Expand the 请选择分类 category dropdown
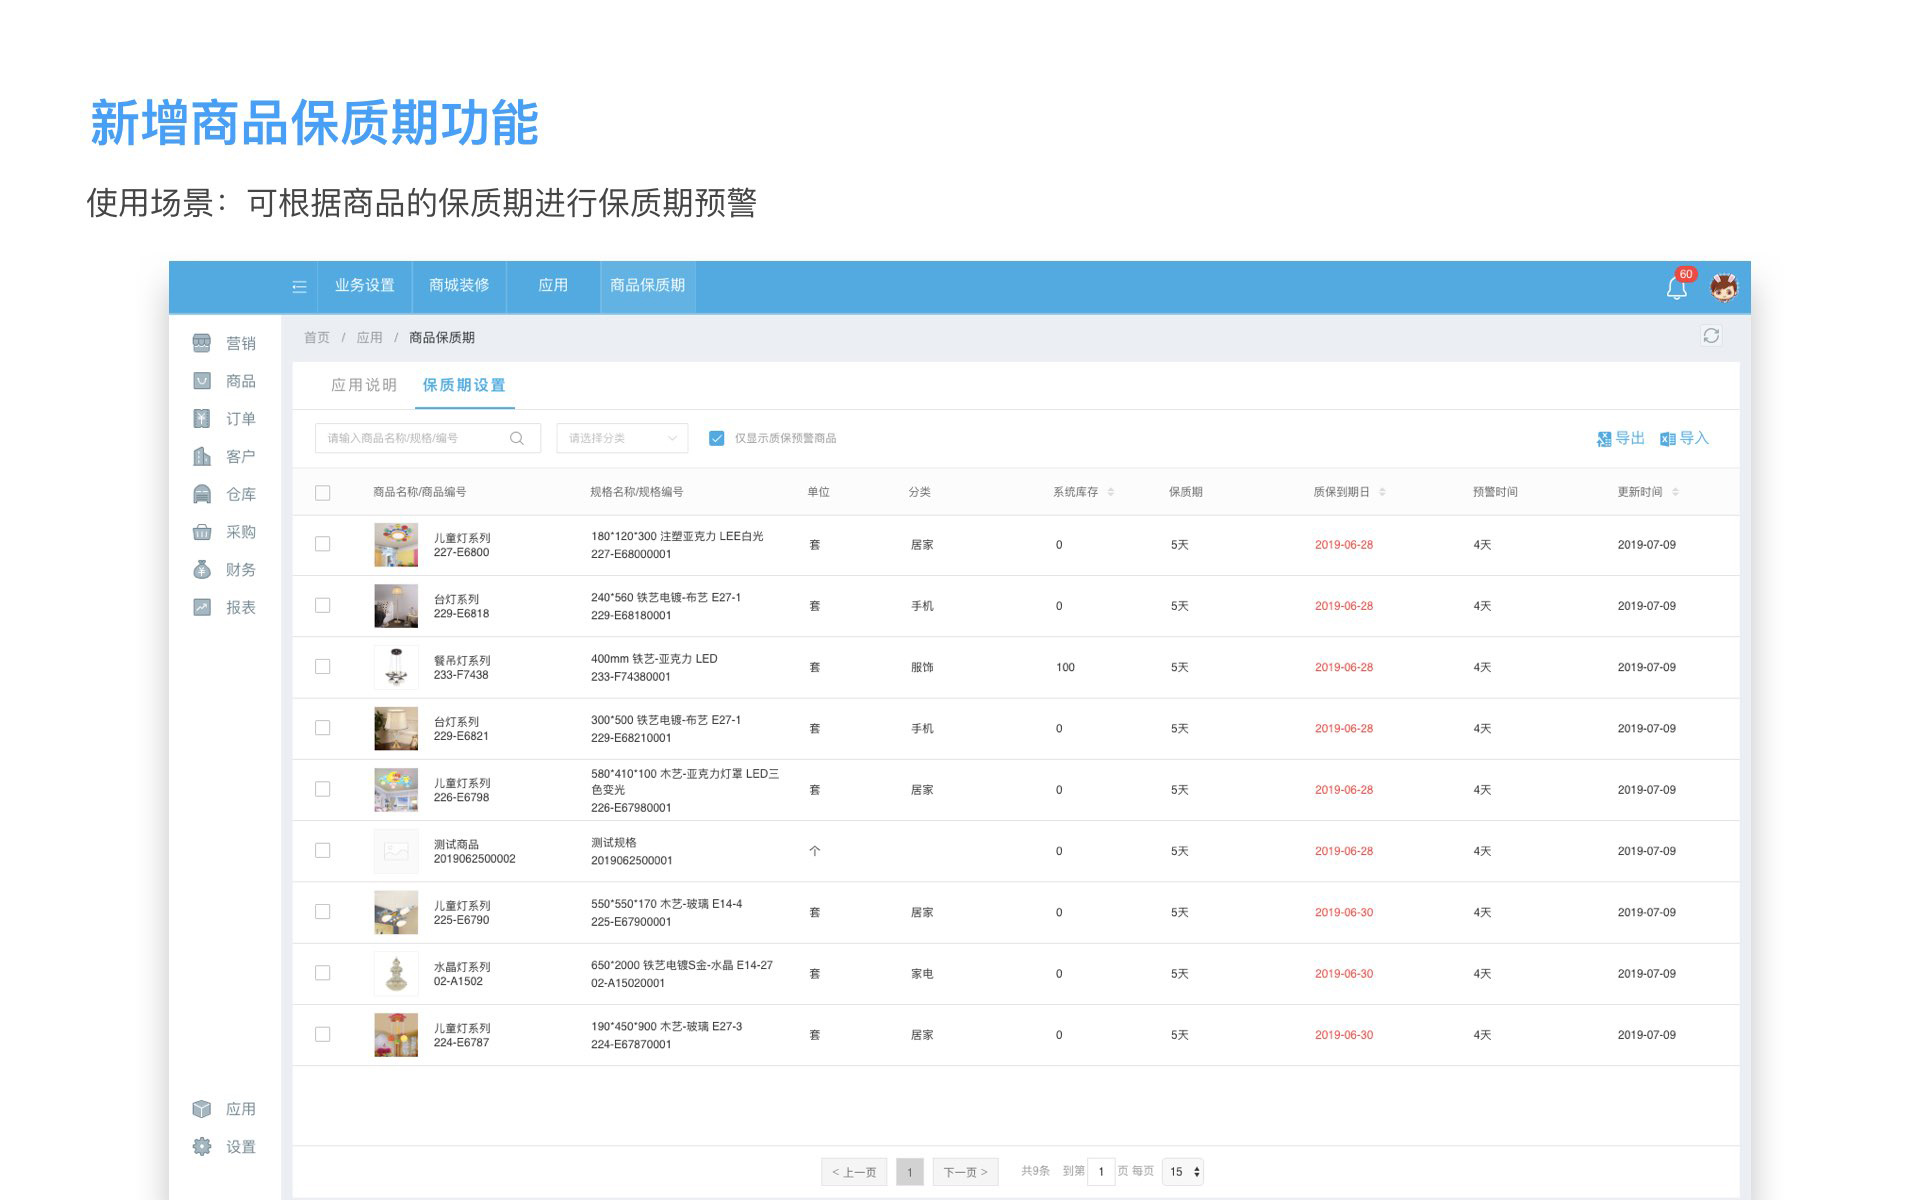This screenshot has height=1200, width=1920. coord(621,438)
